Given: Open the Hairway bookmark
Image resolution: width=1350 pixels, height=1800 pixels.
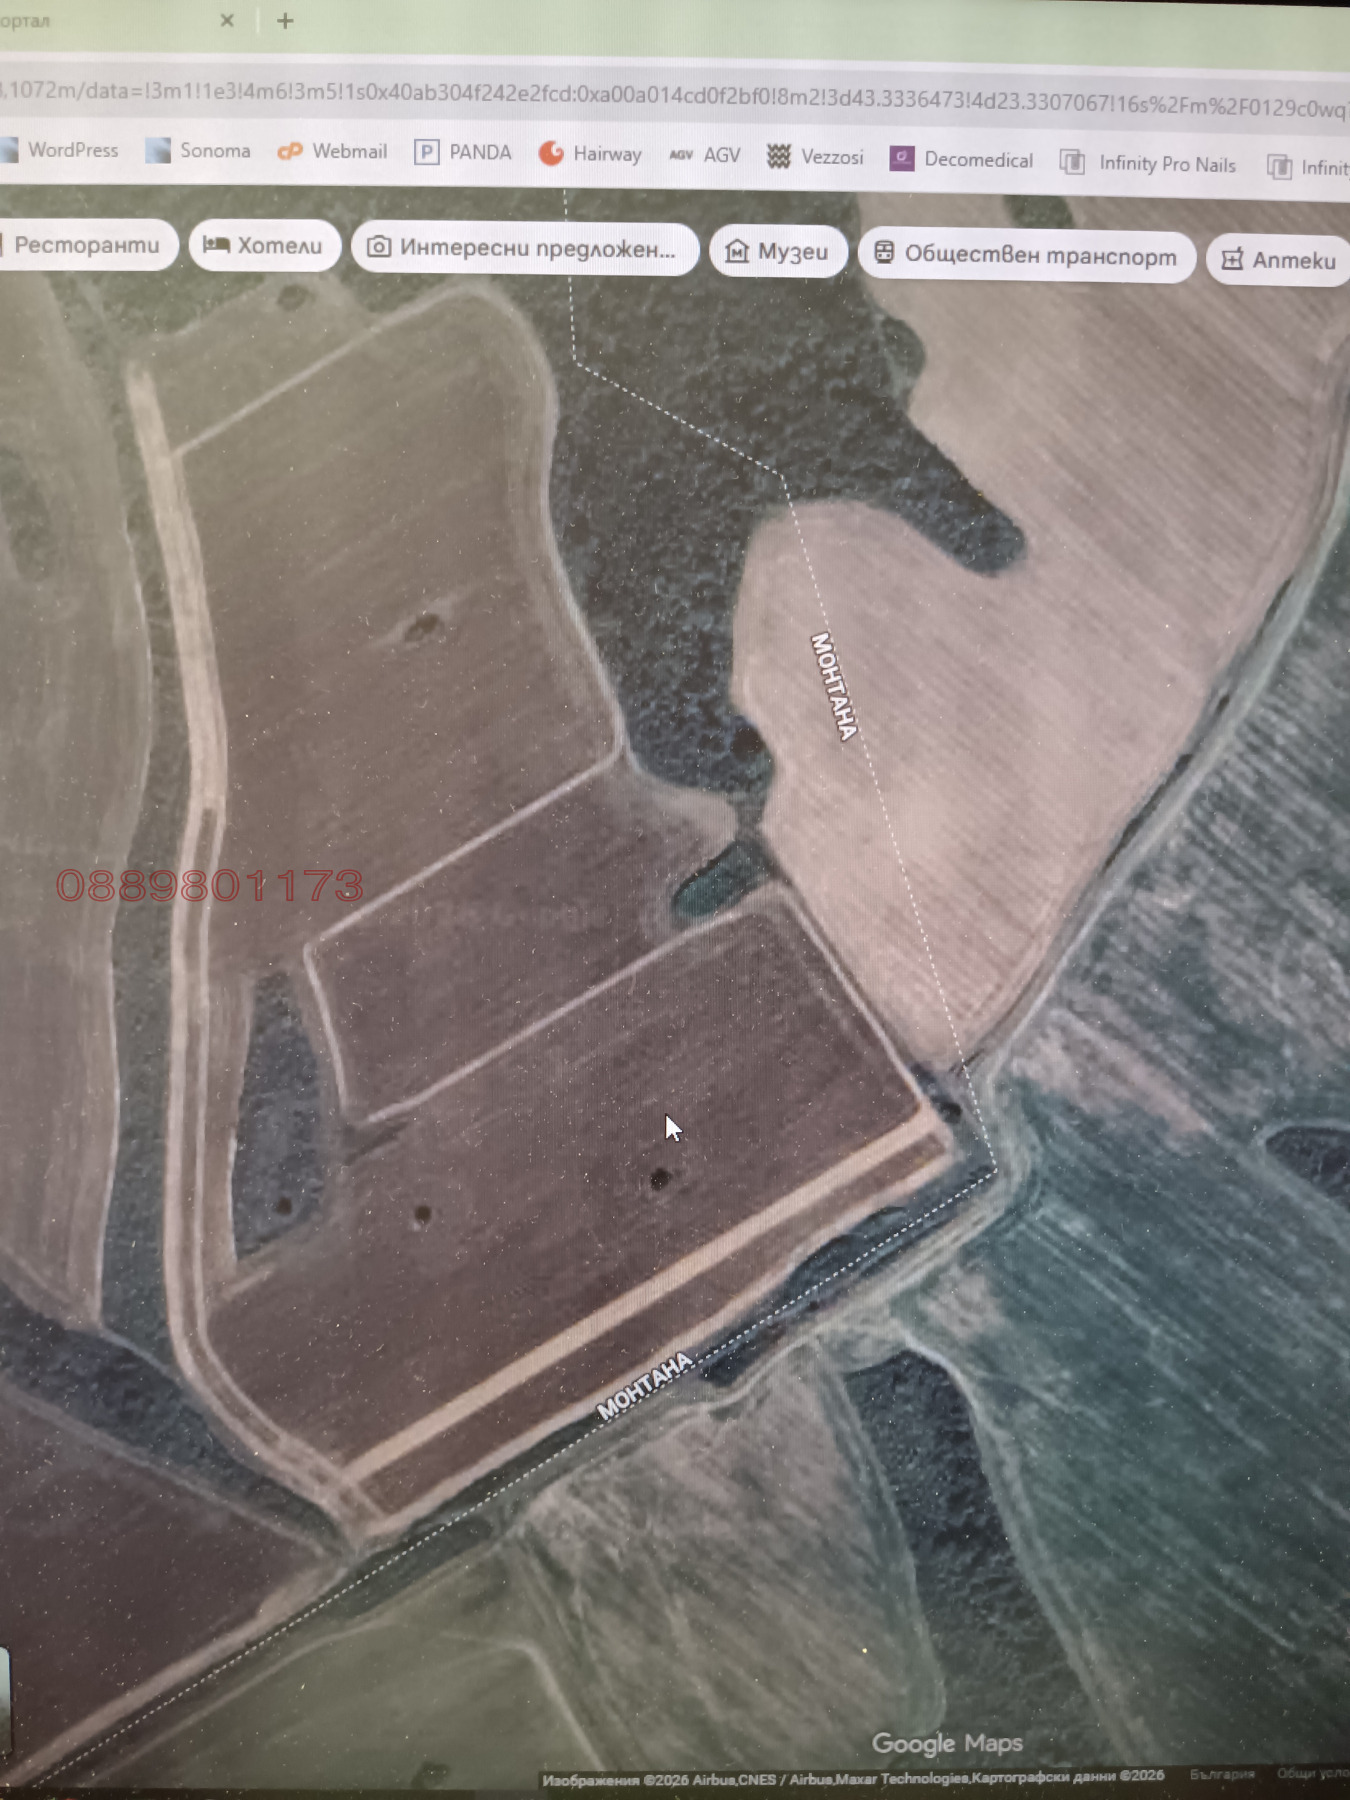Looking at the screenshot, I should click(x=591, y=154).
